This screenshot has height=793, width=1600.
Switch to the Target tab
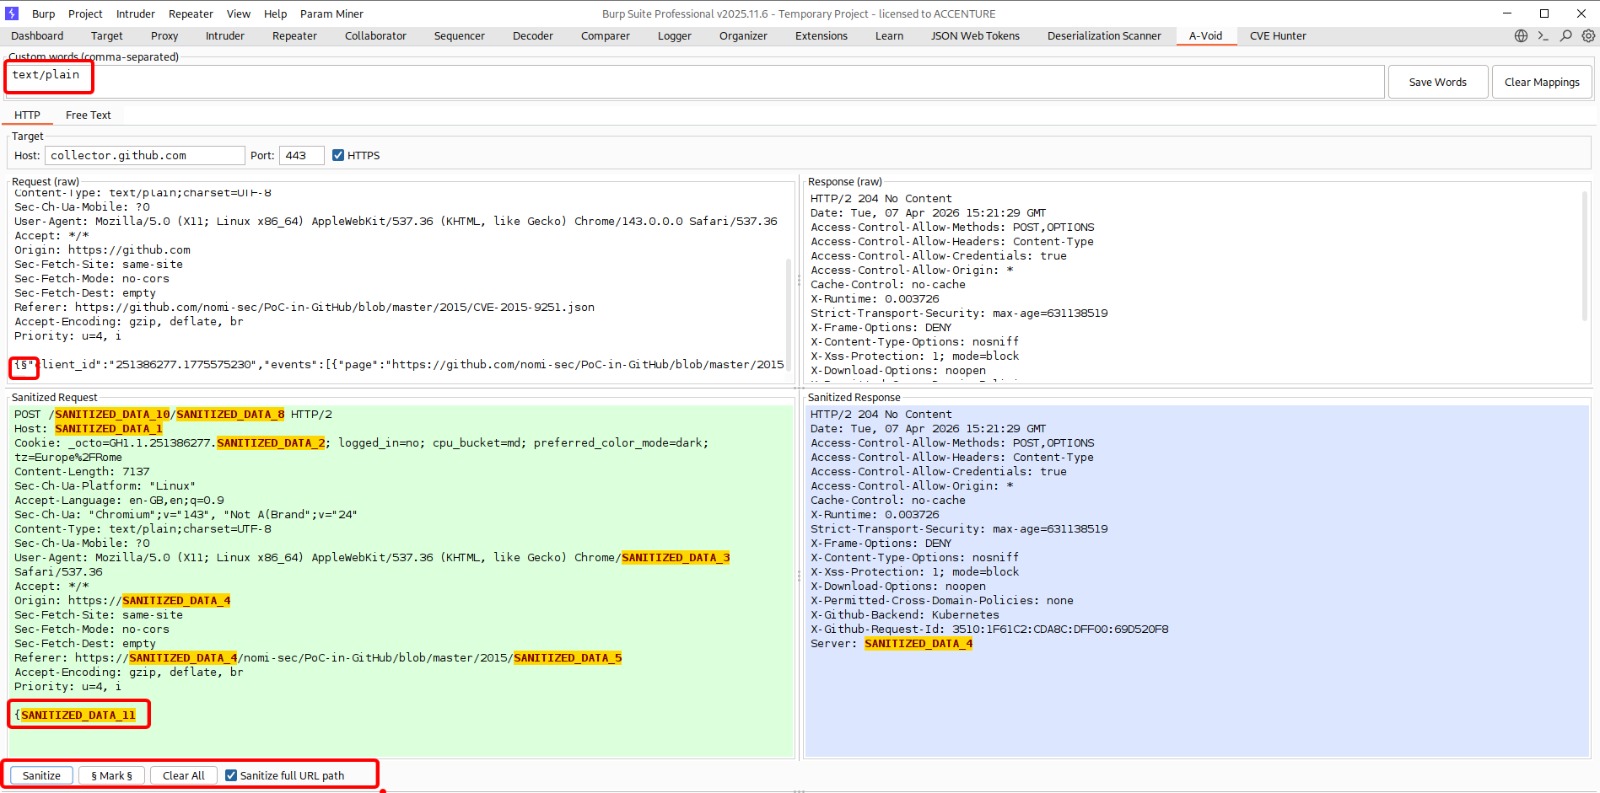click(x=107, y=36)
